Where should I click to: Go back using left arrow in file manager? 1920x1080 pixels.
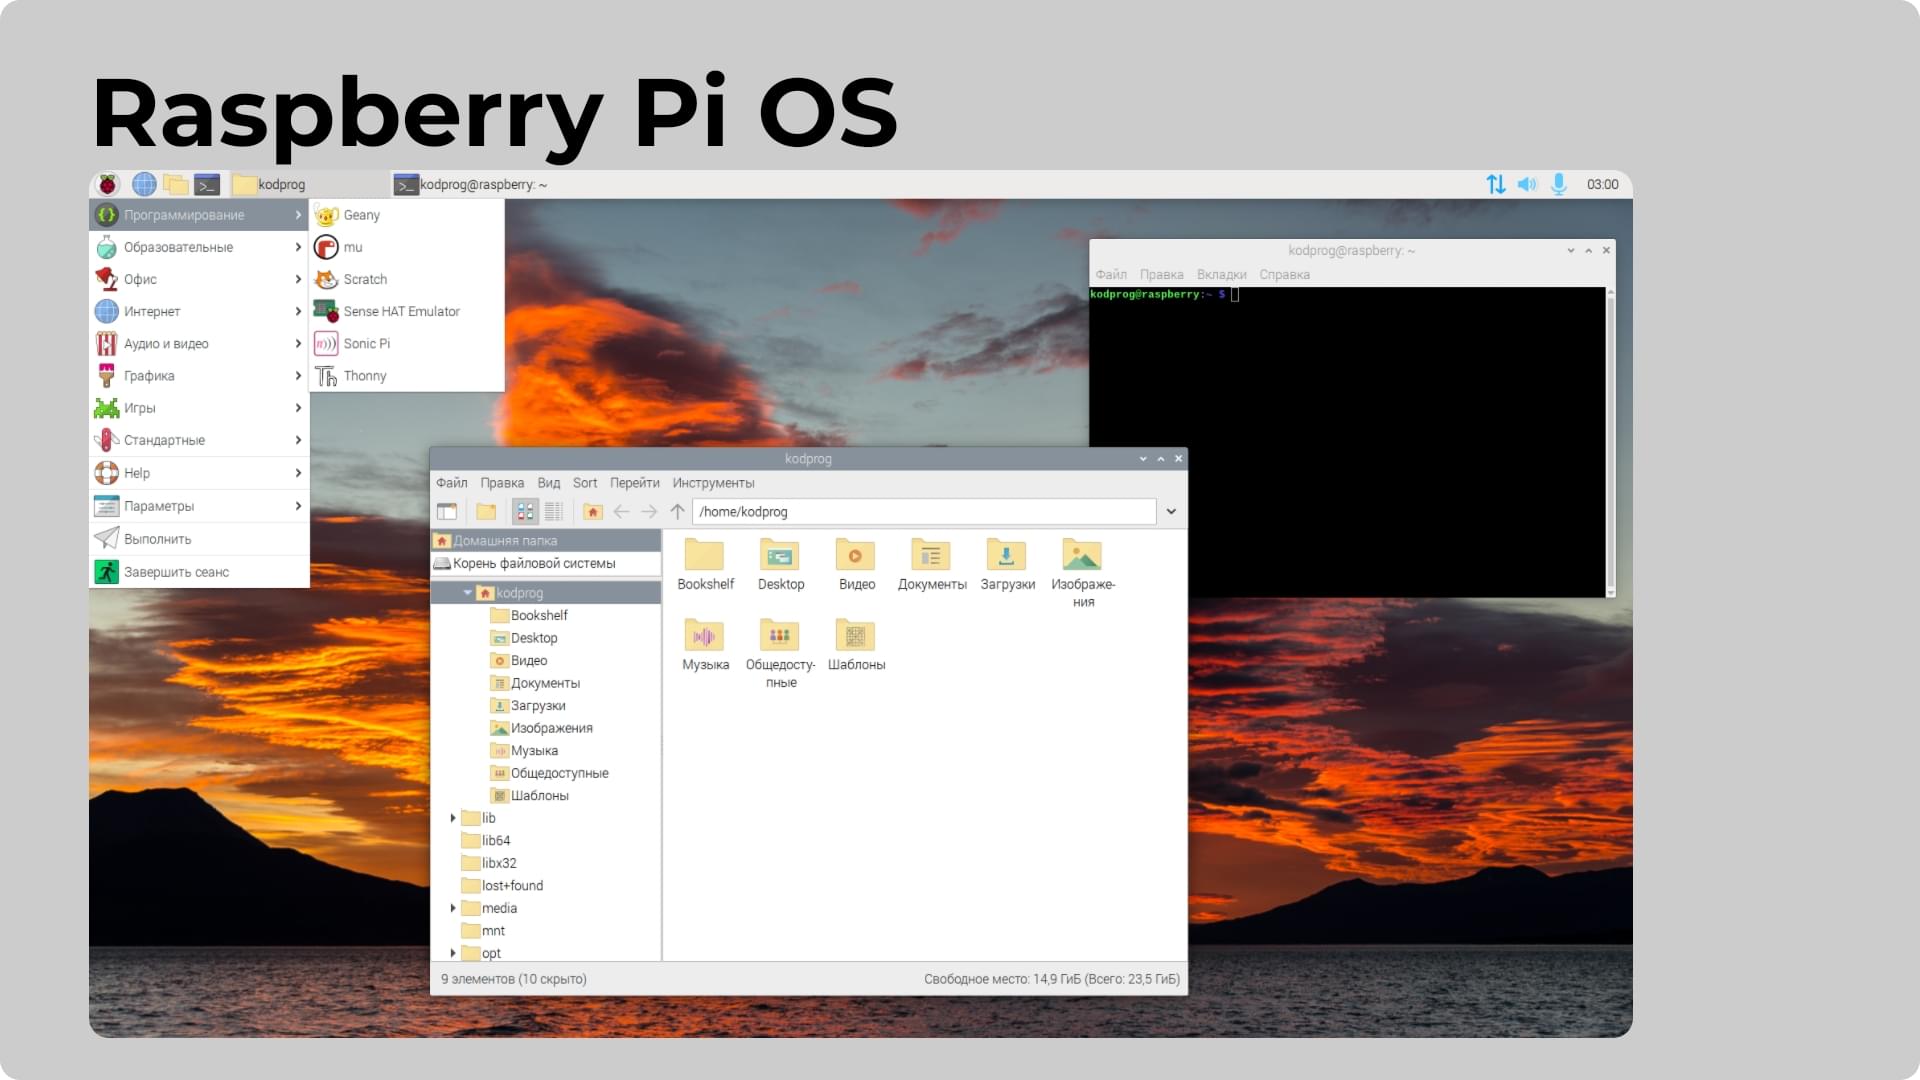pyautogui.click(x=622, y=512)
